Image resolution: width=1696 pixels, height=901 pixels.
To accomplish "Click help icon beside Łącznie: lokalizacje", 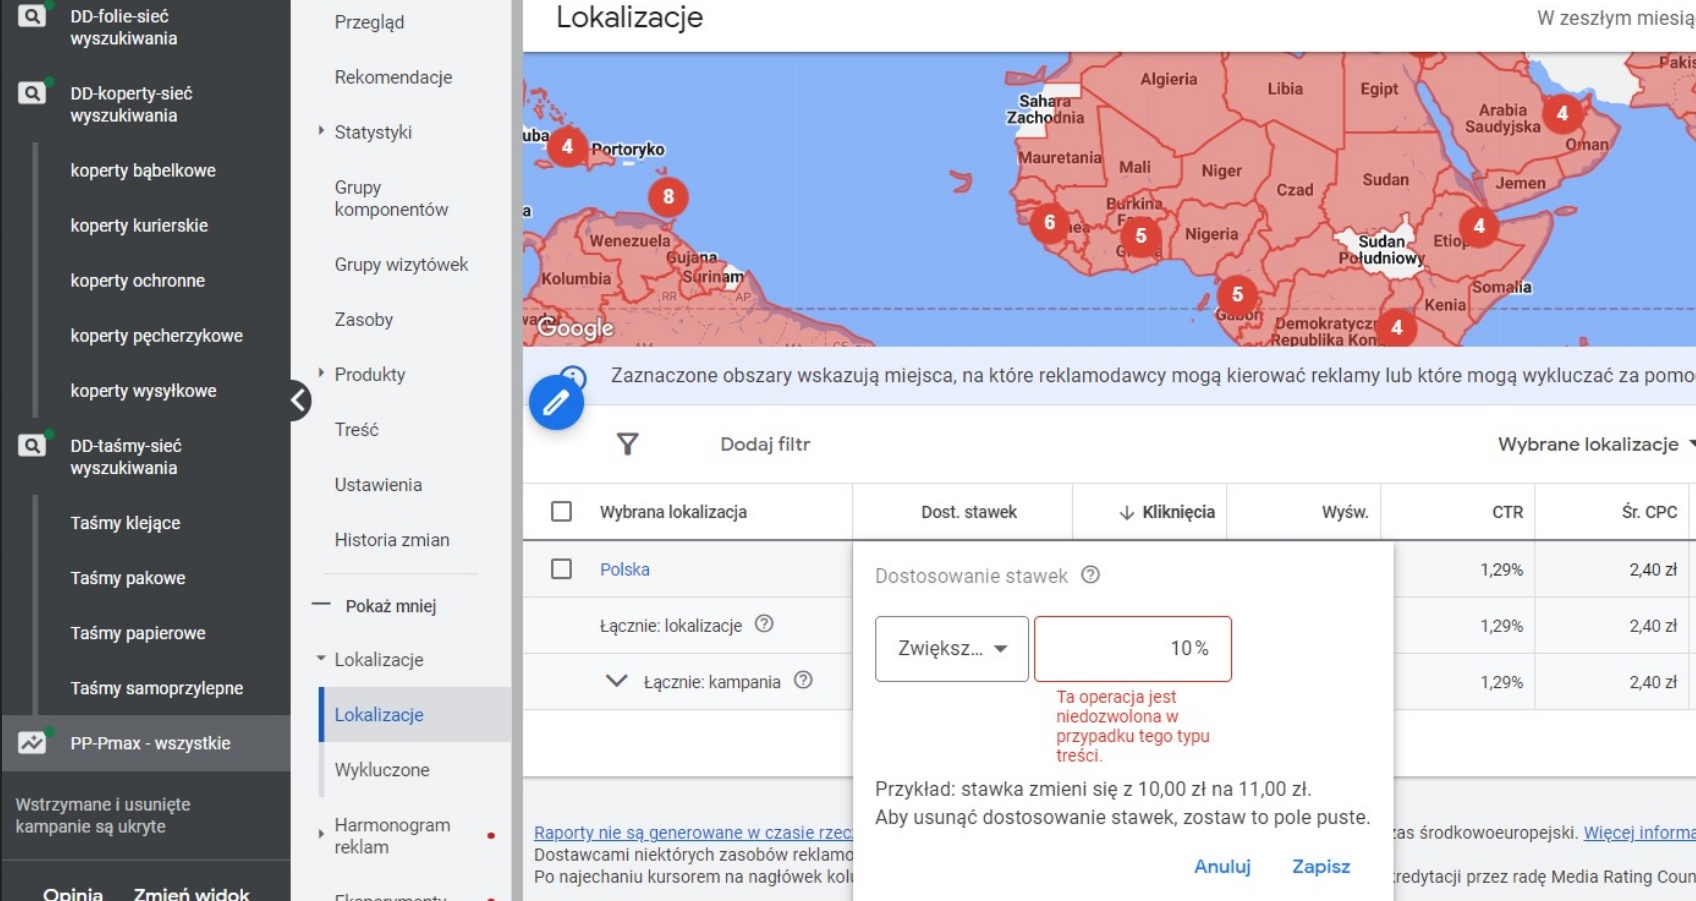I will coord(764,624).
